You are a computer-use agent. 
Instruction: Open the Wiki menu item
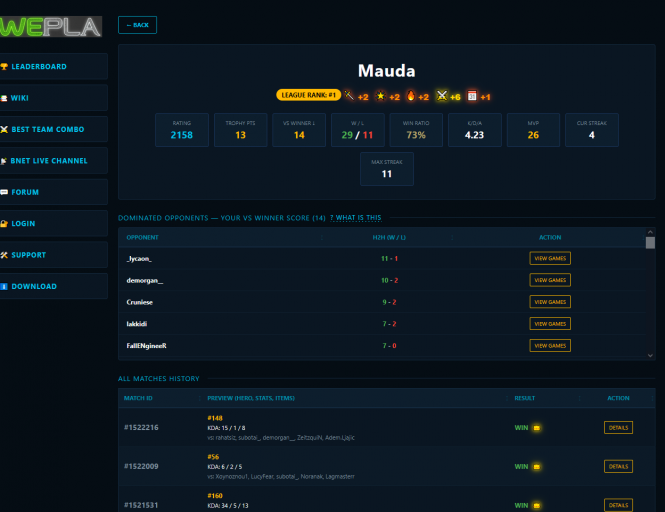tap(53, 98)
